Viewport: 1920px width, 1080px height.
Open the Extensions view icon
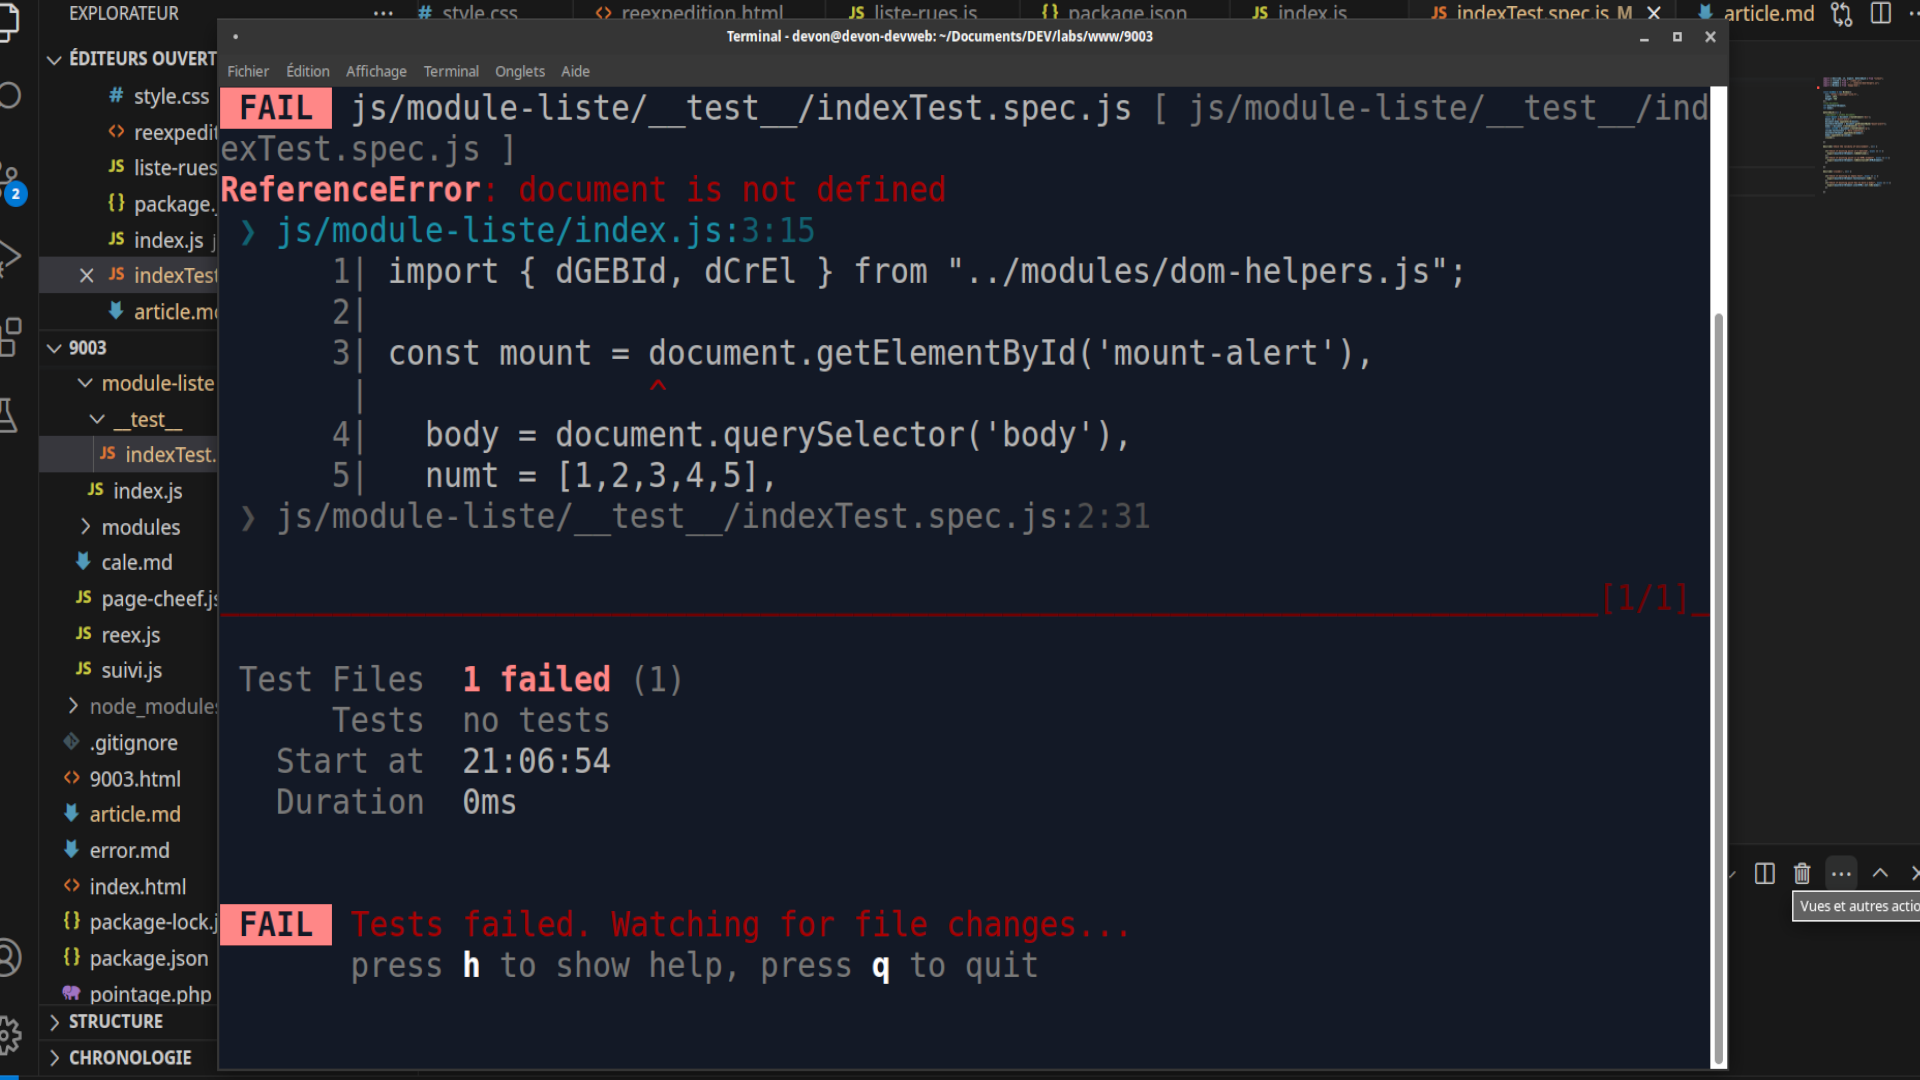[10, 336]
